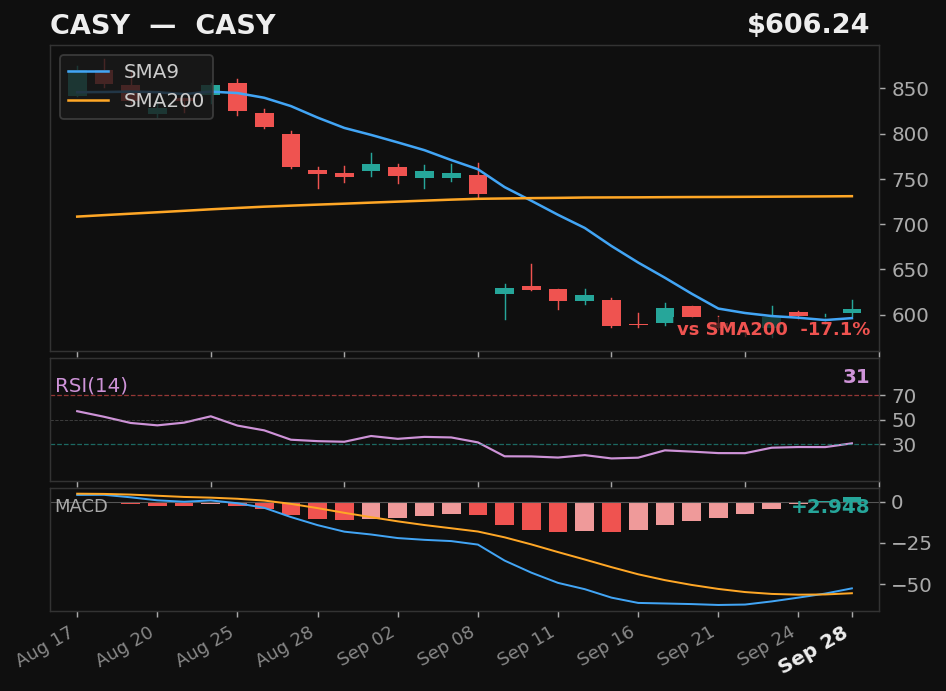This screenshot has width=946, height=691.
Task: Click the Sep 02 date label
Action: pos(367,645)
